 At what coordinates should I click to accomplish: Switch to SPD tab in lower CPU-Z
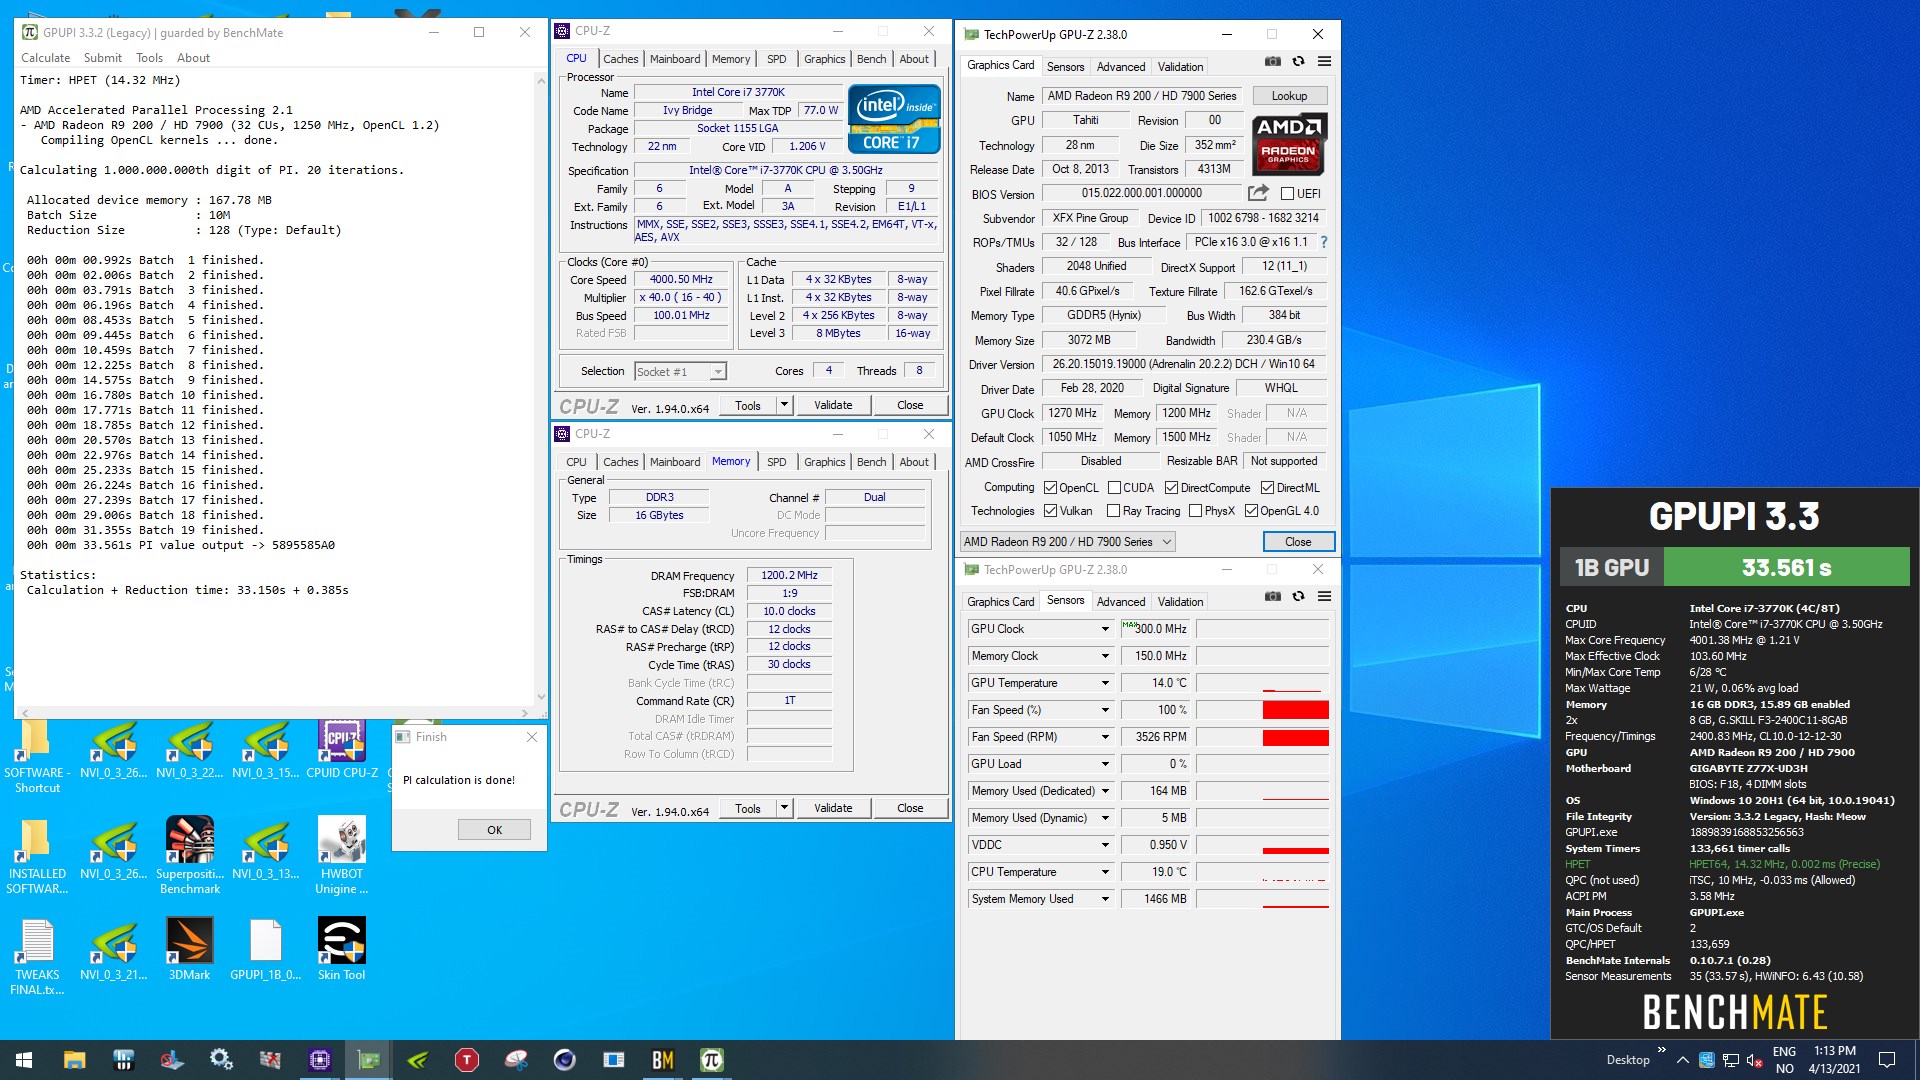pos(776,462)
